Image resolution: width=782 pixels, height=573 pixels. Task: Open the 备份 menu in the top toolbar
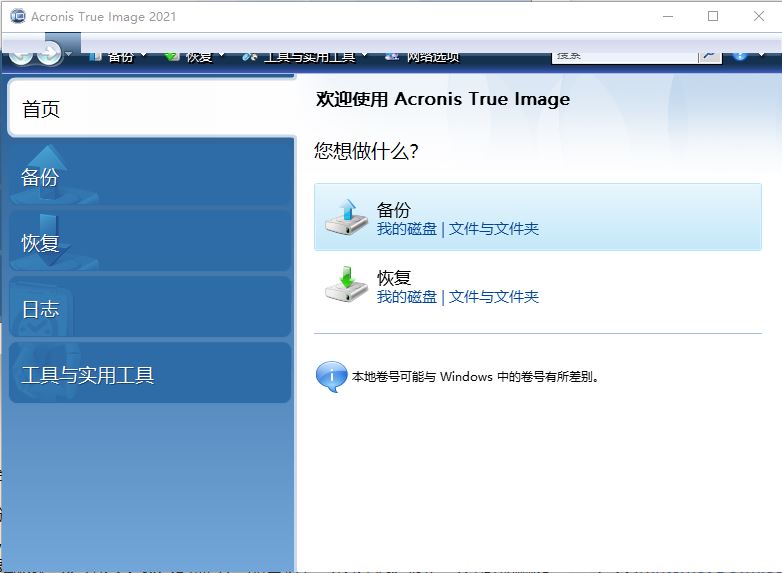(x=118, y=57)
